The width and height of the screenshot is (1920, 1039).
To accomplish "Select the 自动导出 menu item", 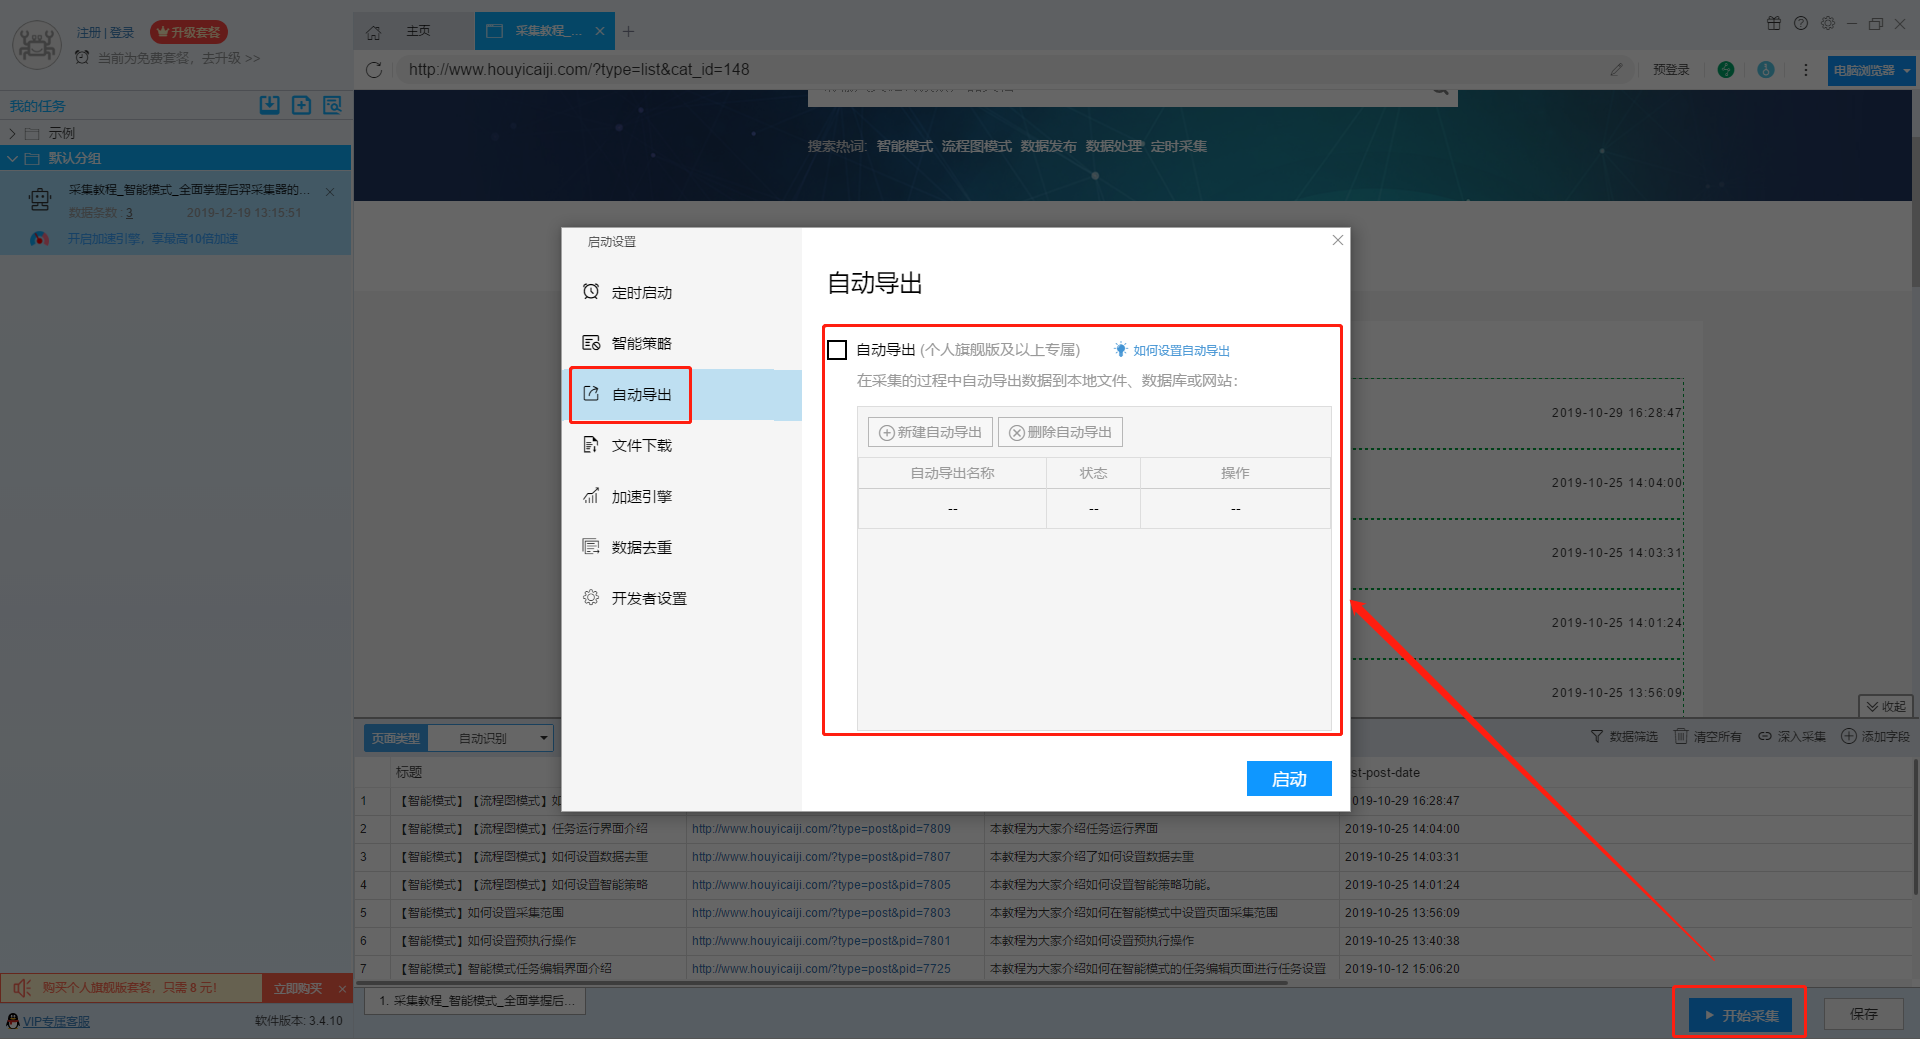I will point(641,395).
